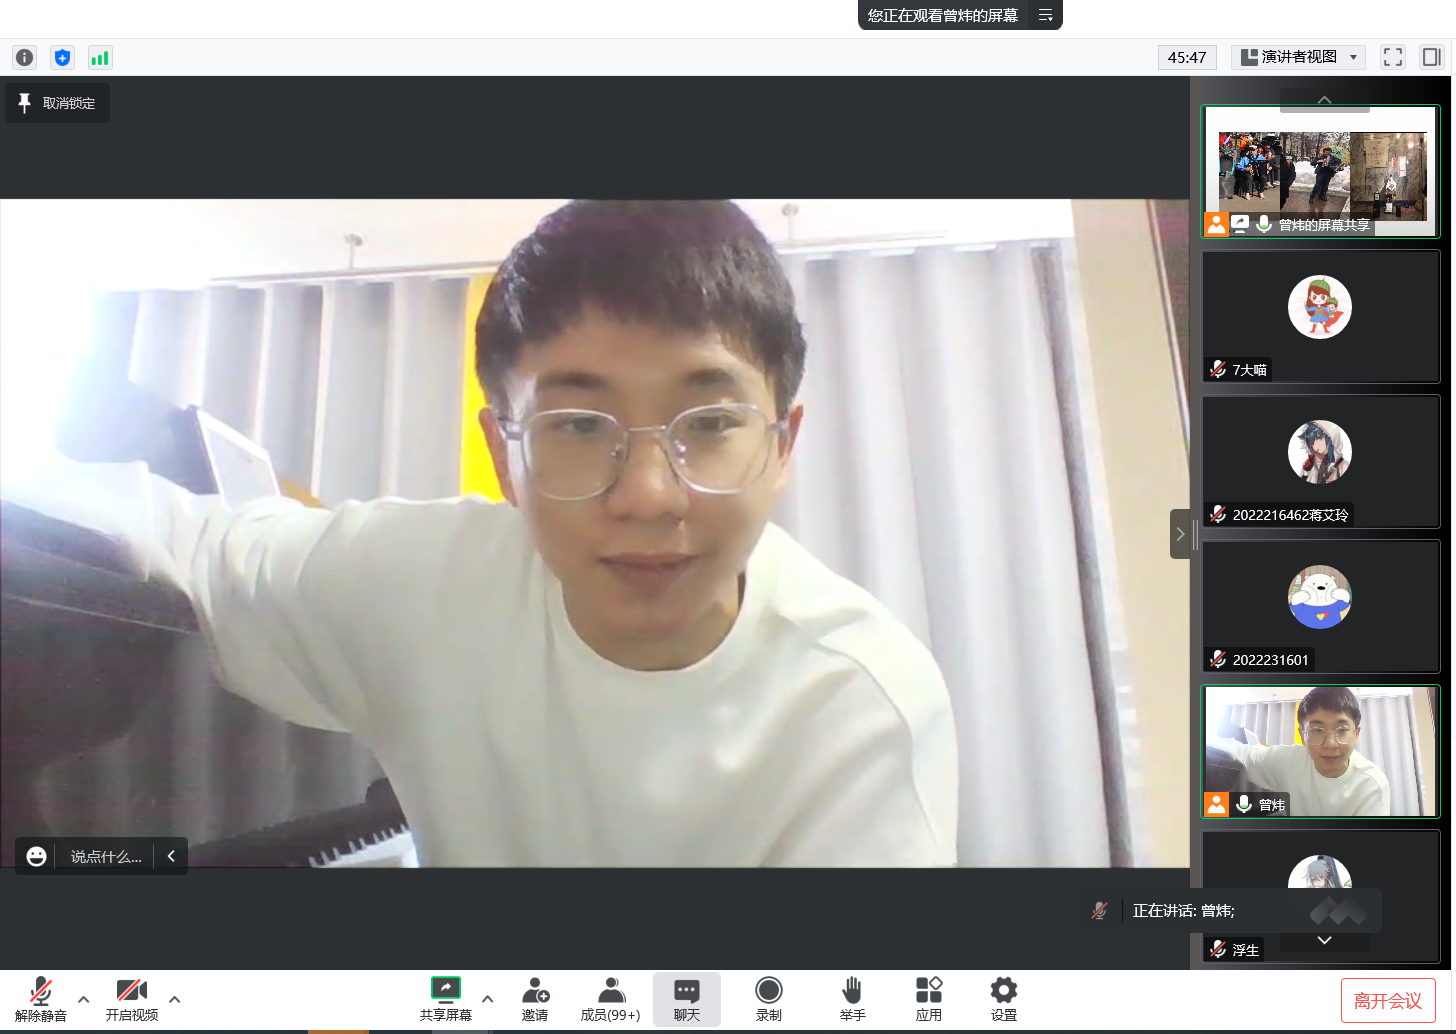Open 设置 settings gear
This screenshot has width=1456, height=1034.
pos(1003,998)
